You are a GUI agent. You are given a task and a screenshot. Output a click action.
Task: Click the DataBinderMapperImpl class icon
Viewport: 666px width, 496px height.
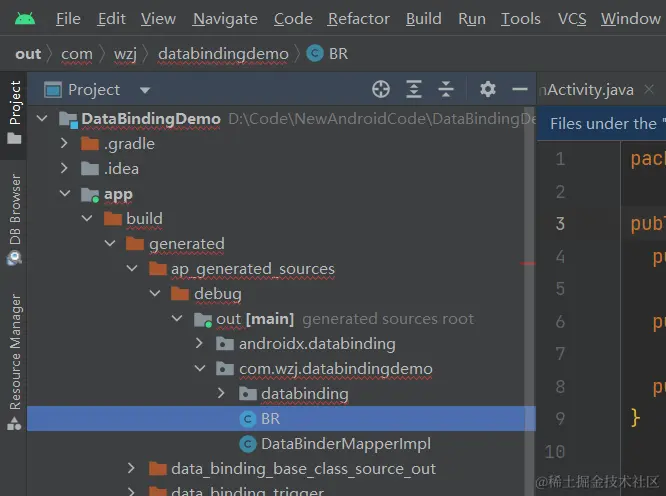coord(248,444)
